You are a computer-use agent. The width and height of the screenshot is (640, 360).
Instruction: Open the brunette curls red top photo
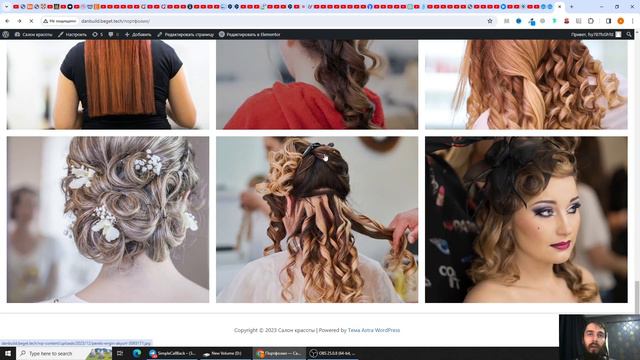(317, 84)
